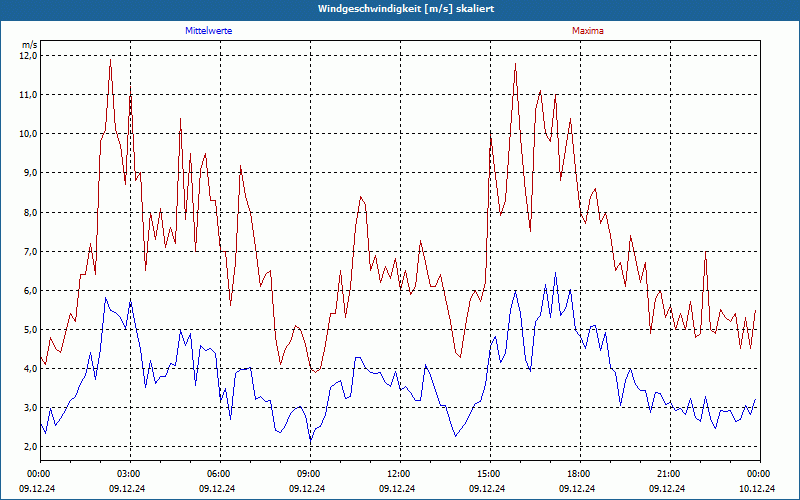
Task: Click the 11,0 y-axis value
Action: coord(29,95)
